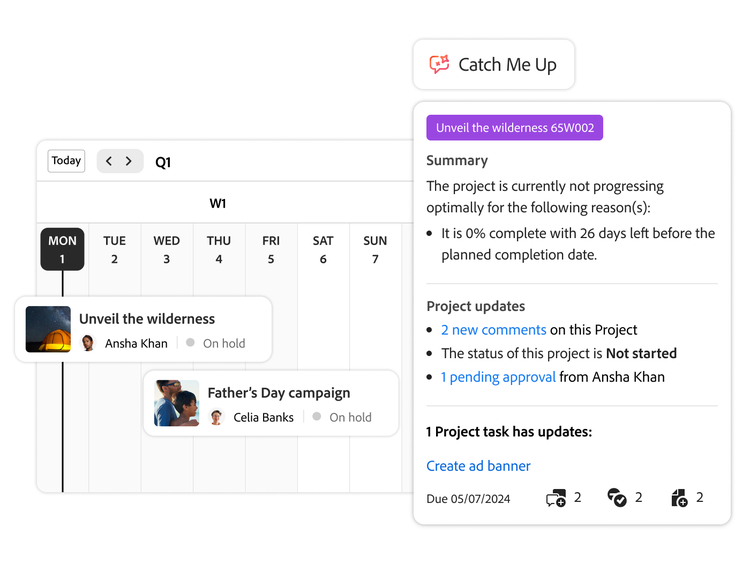Screen dimensions: 750x563
Task: Select the SAT 6 day column header
Action: (x=323, y=249)
